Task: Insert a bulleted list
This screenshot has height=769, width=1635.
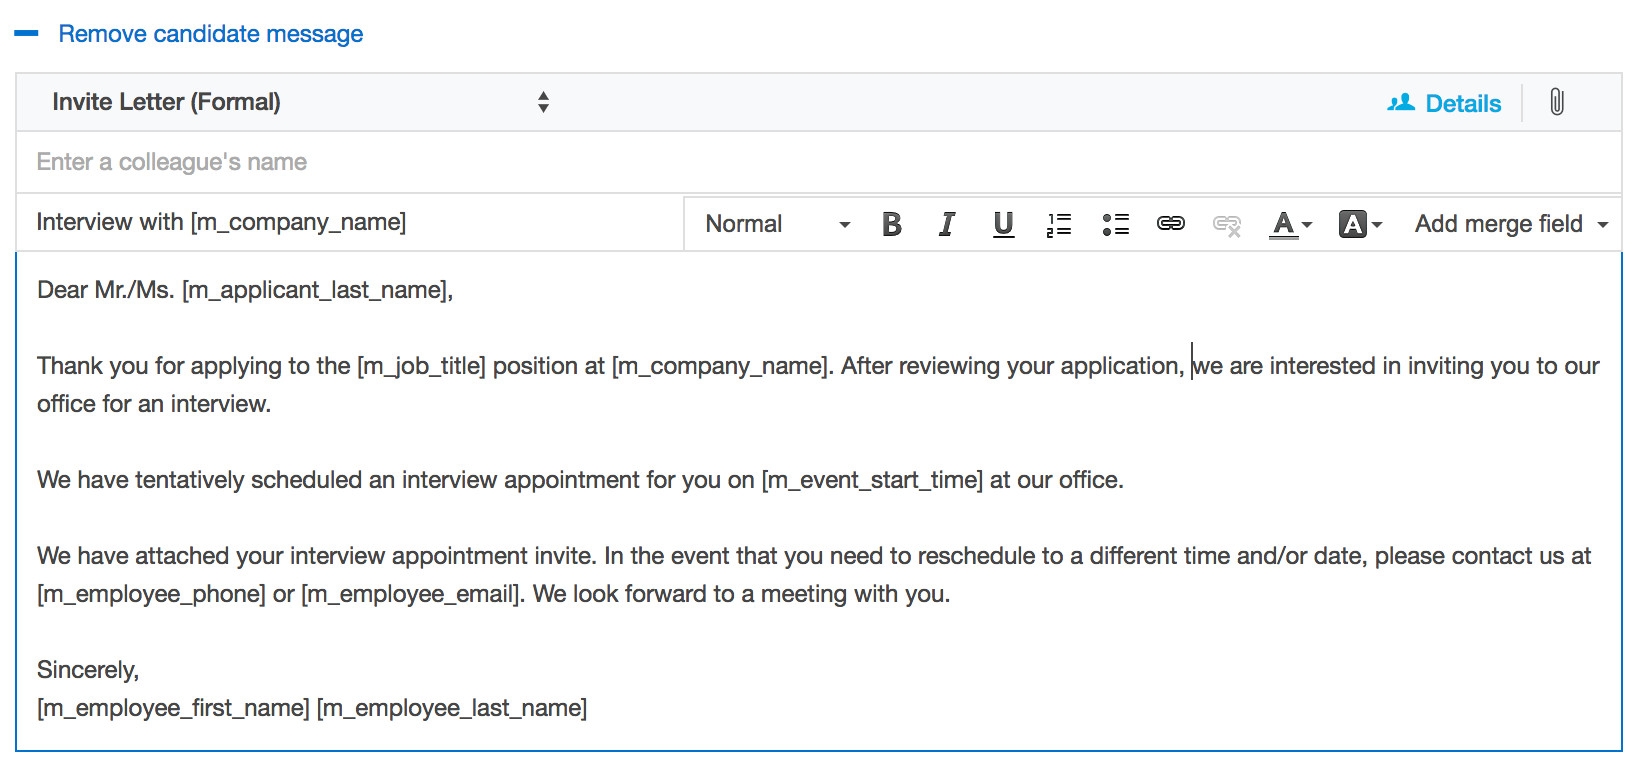Action: [1115, 224]
